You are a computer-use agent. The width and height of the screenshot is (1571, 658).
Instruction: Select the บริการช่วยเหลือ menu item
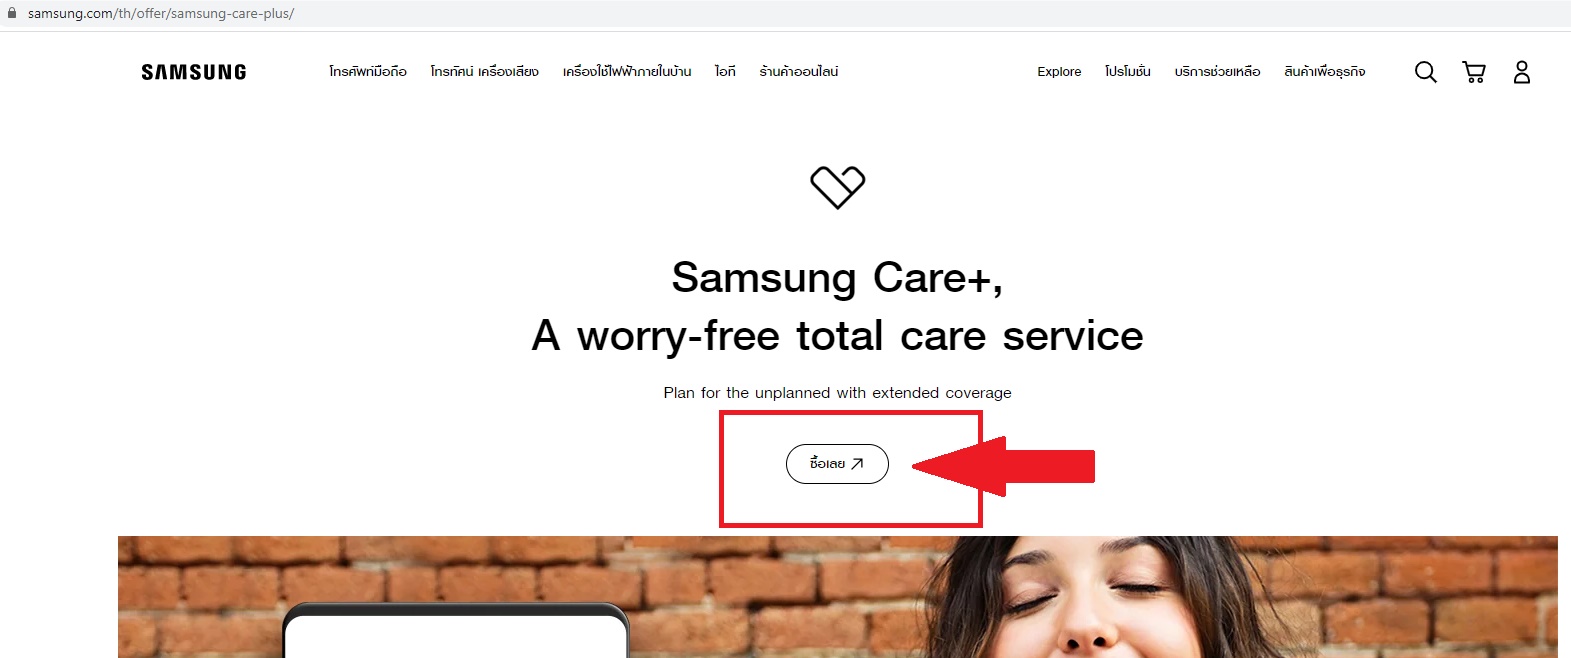coord(1217,72)
